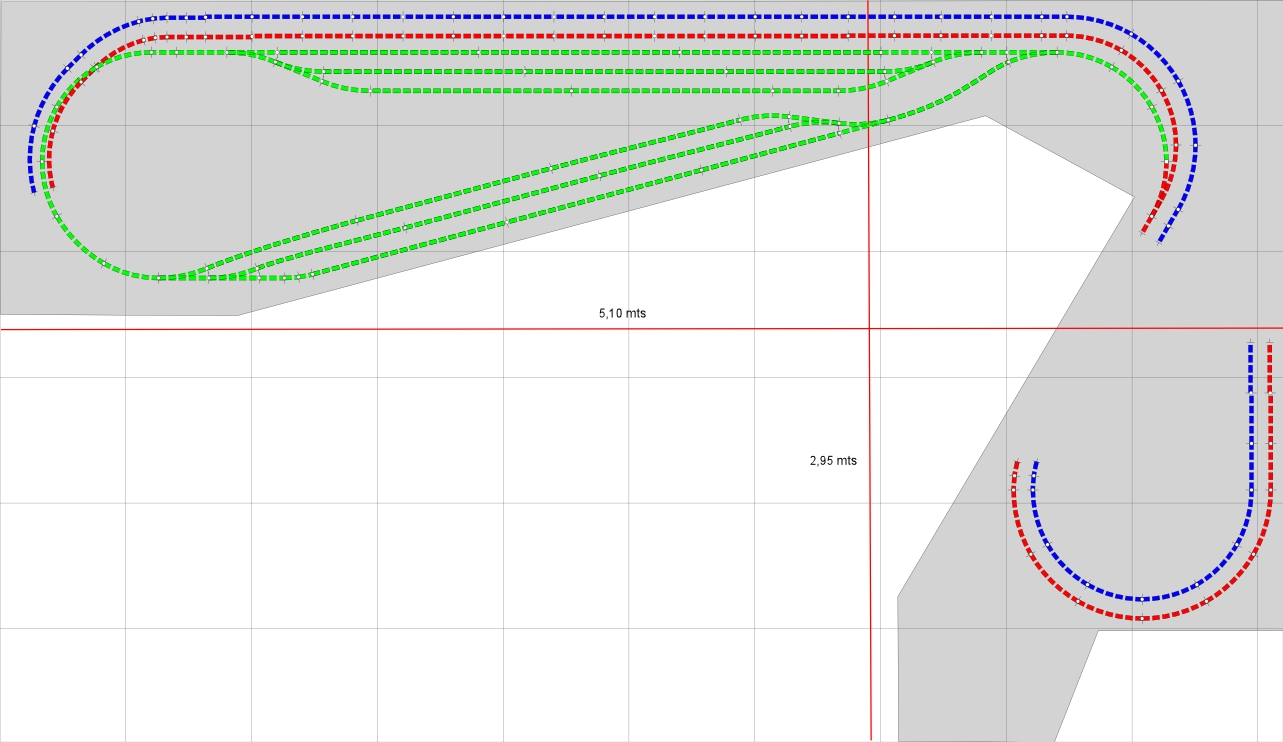This screenshot has width=1283, height=742.
Task: Select the green inner siding track at top
Action: (x=600, y=71)
